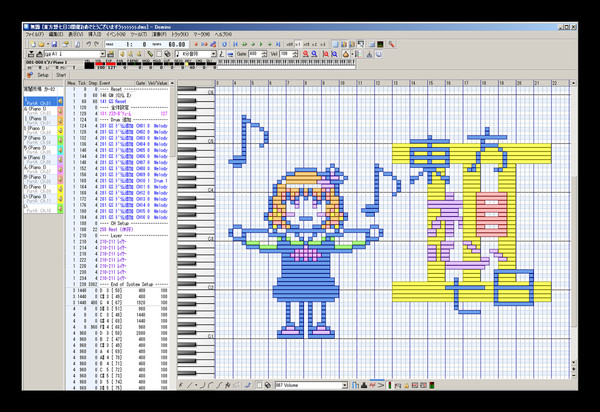Mute the cyan track speaker icon
Image resolution: width=600 pixels, height=412 pixels.
point(60,150)
